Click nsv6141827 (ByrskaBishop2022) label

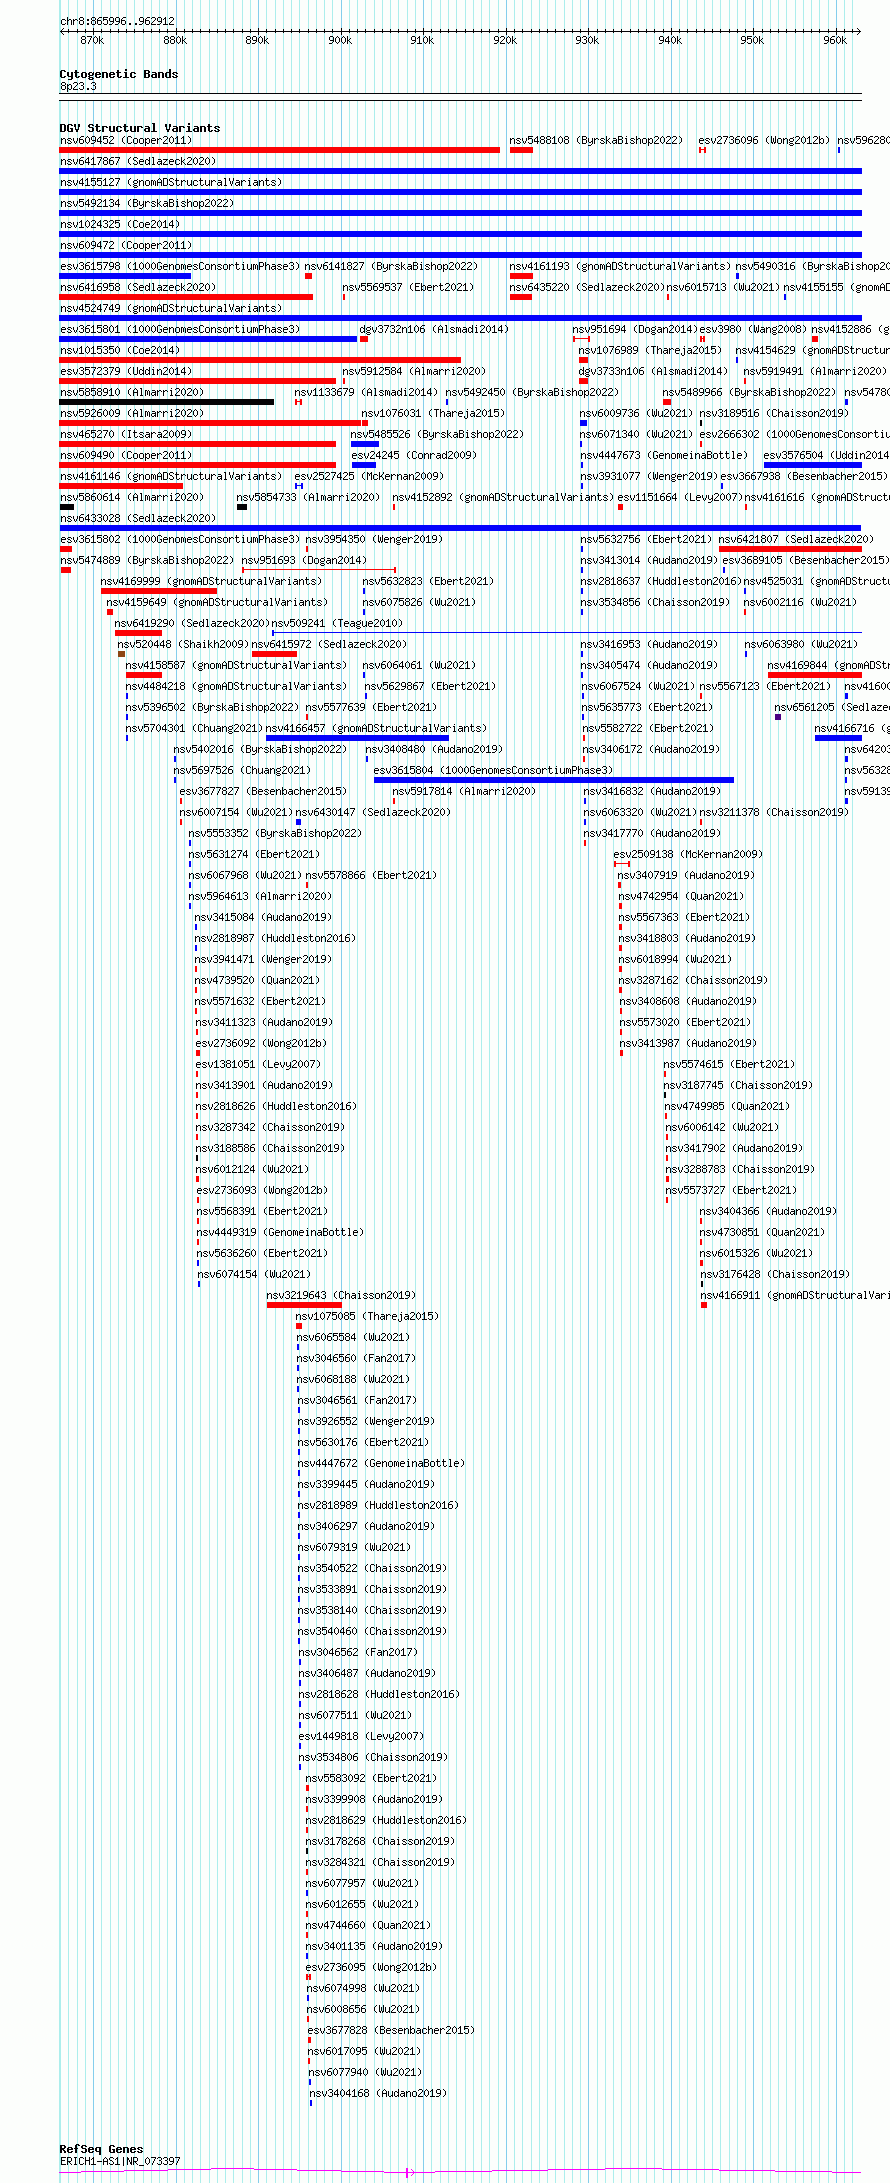[391, 266]
